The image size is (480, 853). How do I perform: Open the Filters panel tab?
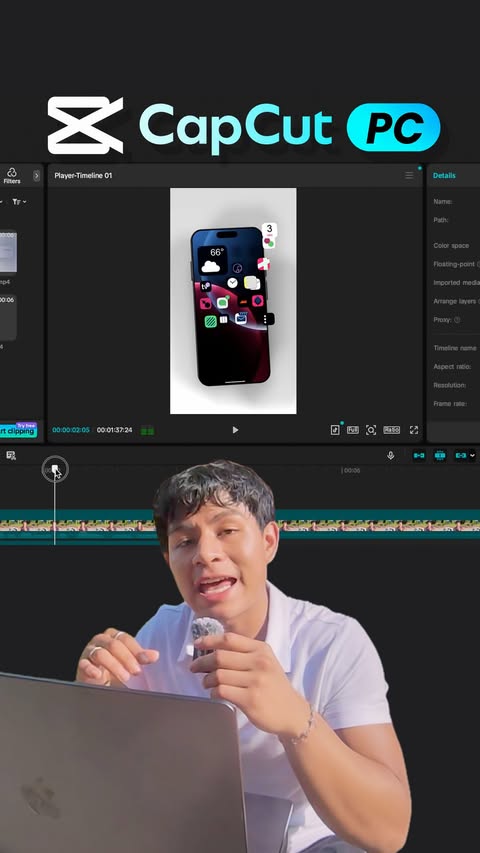(11, 176)
